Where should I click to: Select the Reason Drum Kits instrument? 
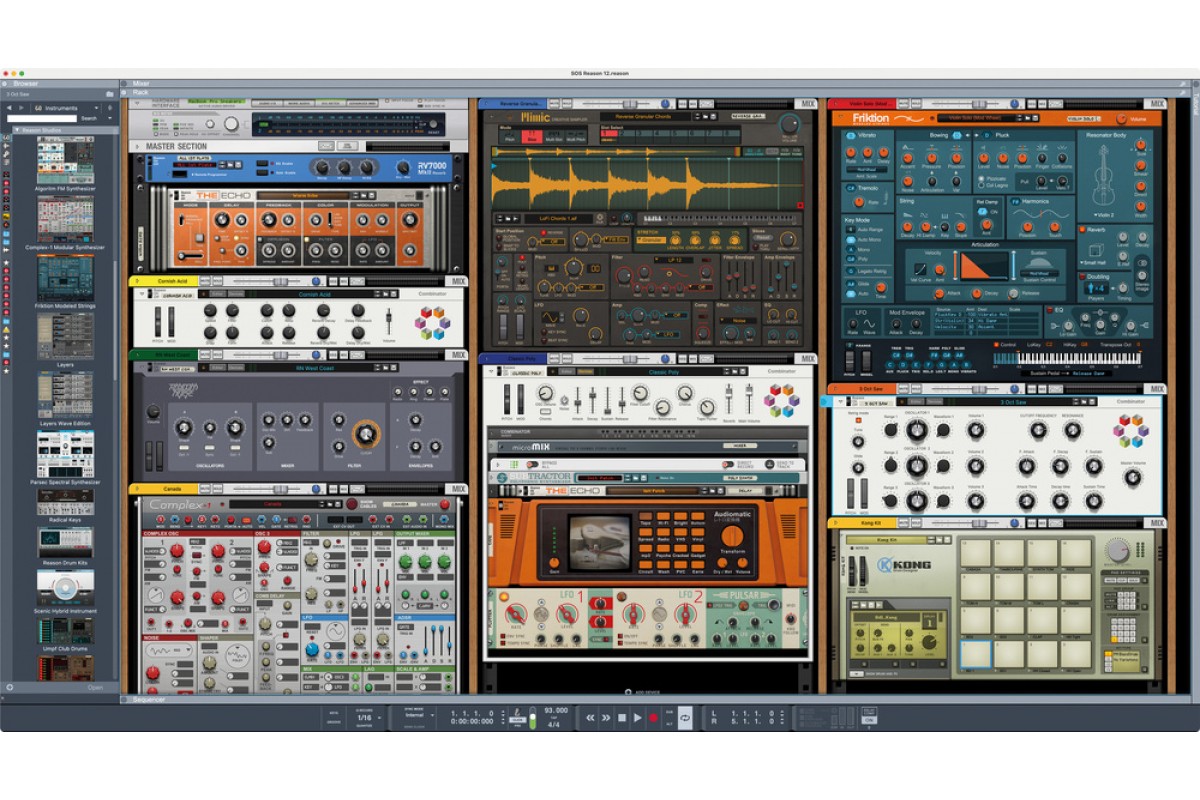(x=65, y=542)
